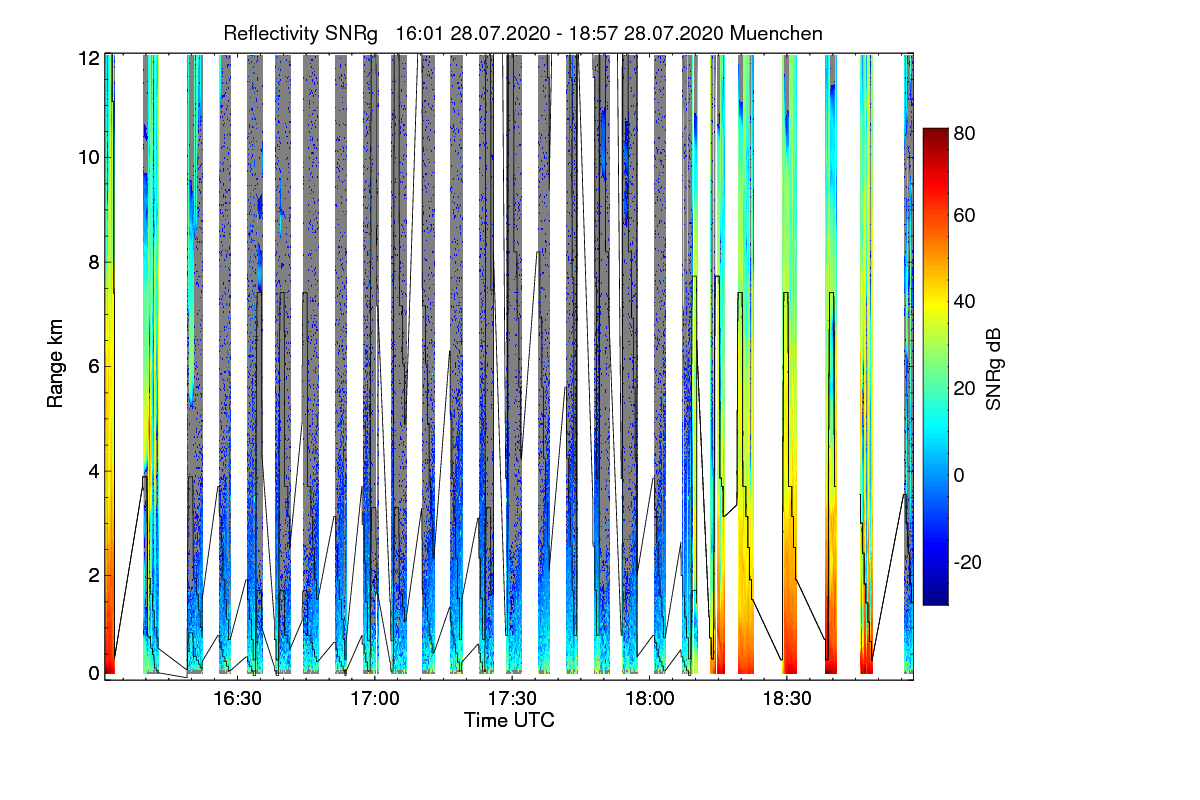Click the colorbar value 60
1200x800 pixels.
click(x=964, y=215)
